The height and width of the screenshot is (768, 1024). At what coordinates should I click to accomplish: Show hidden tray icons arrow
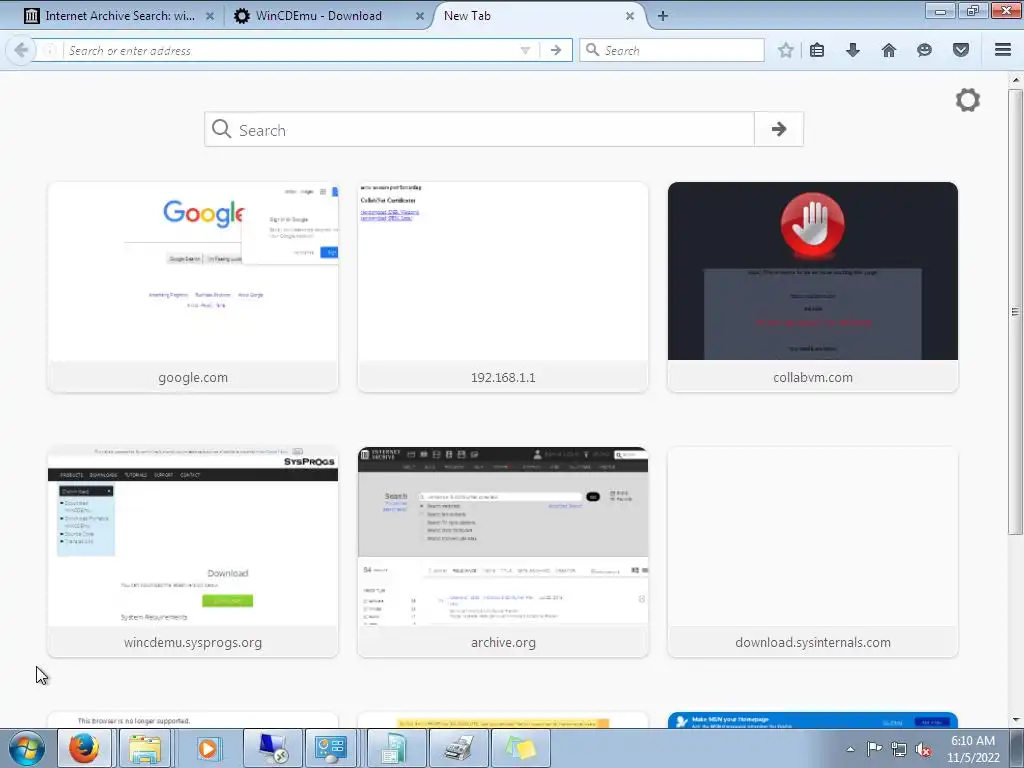coord(850,749)
